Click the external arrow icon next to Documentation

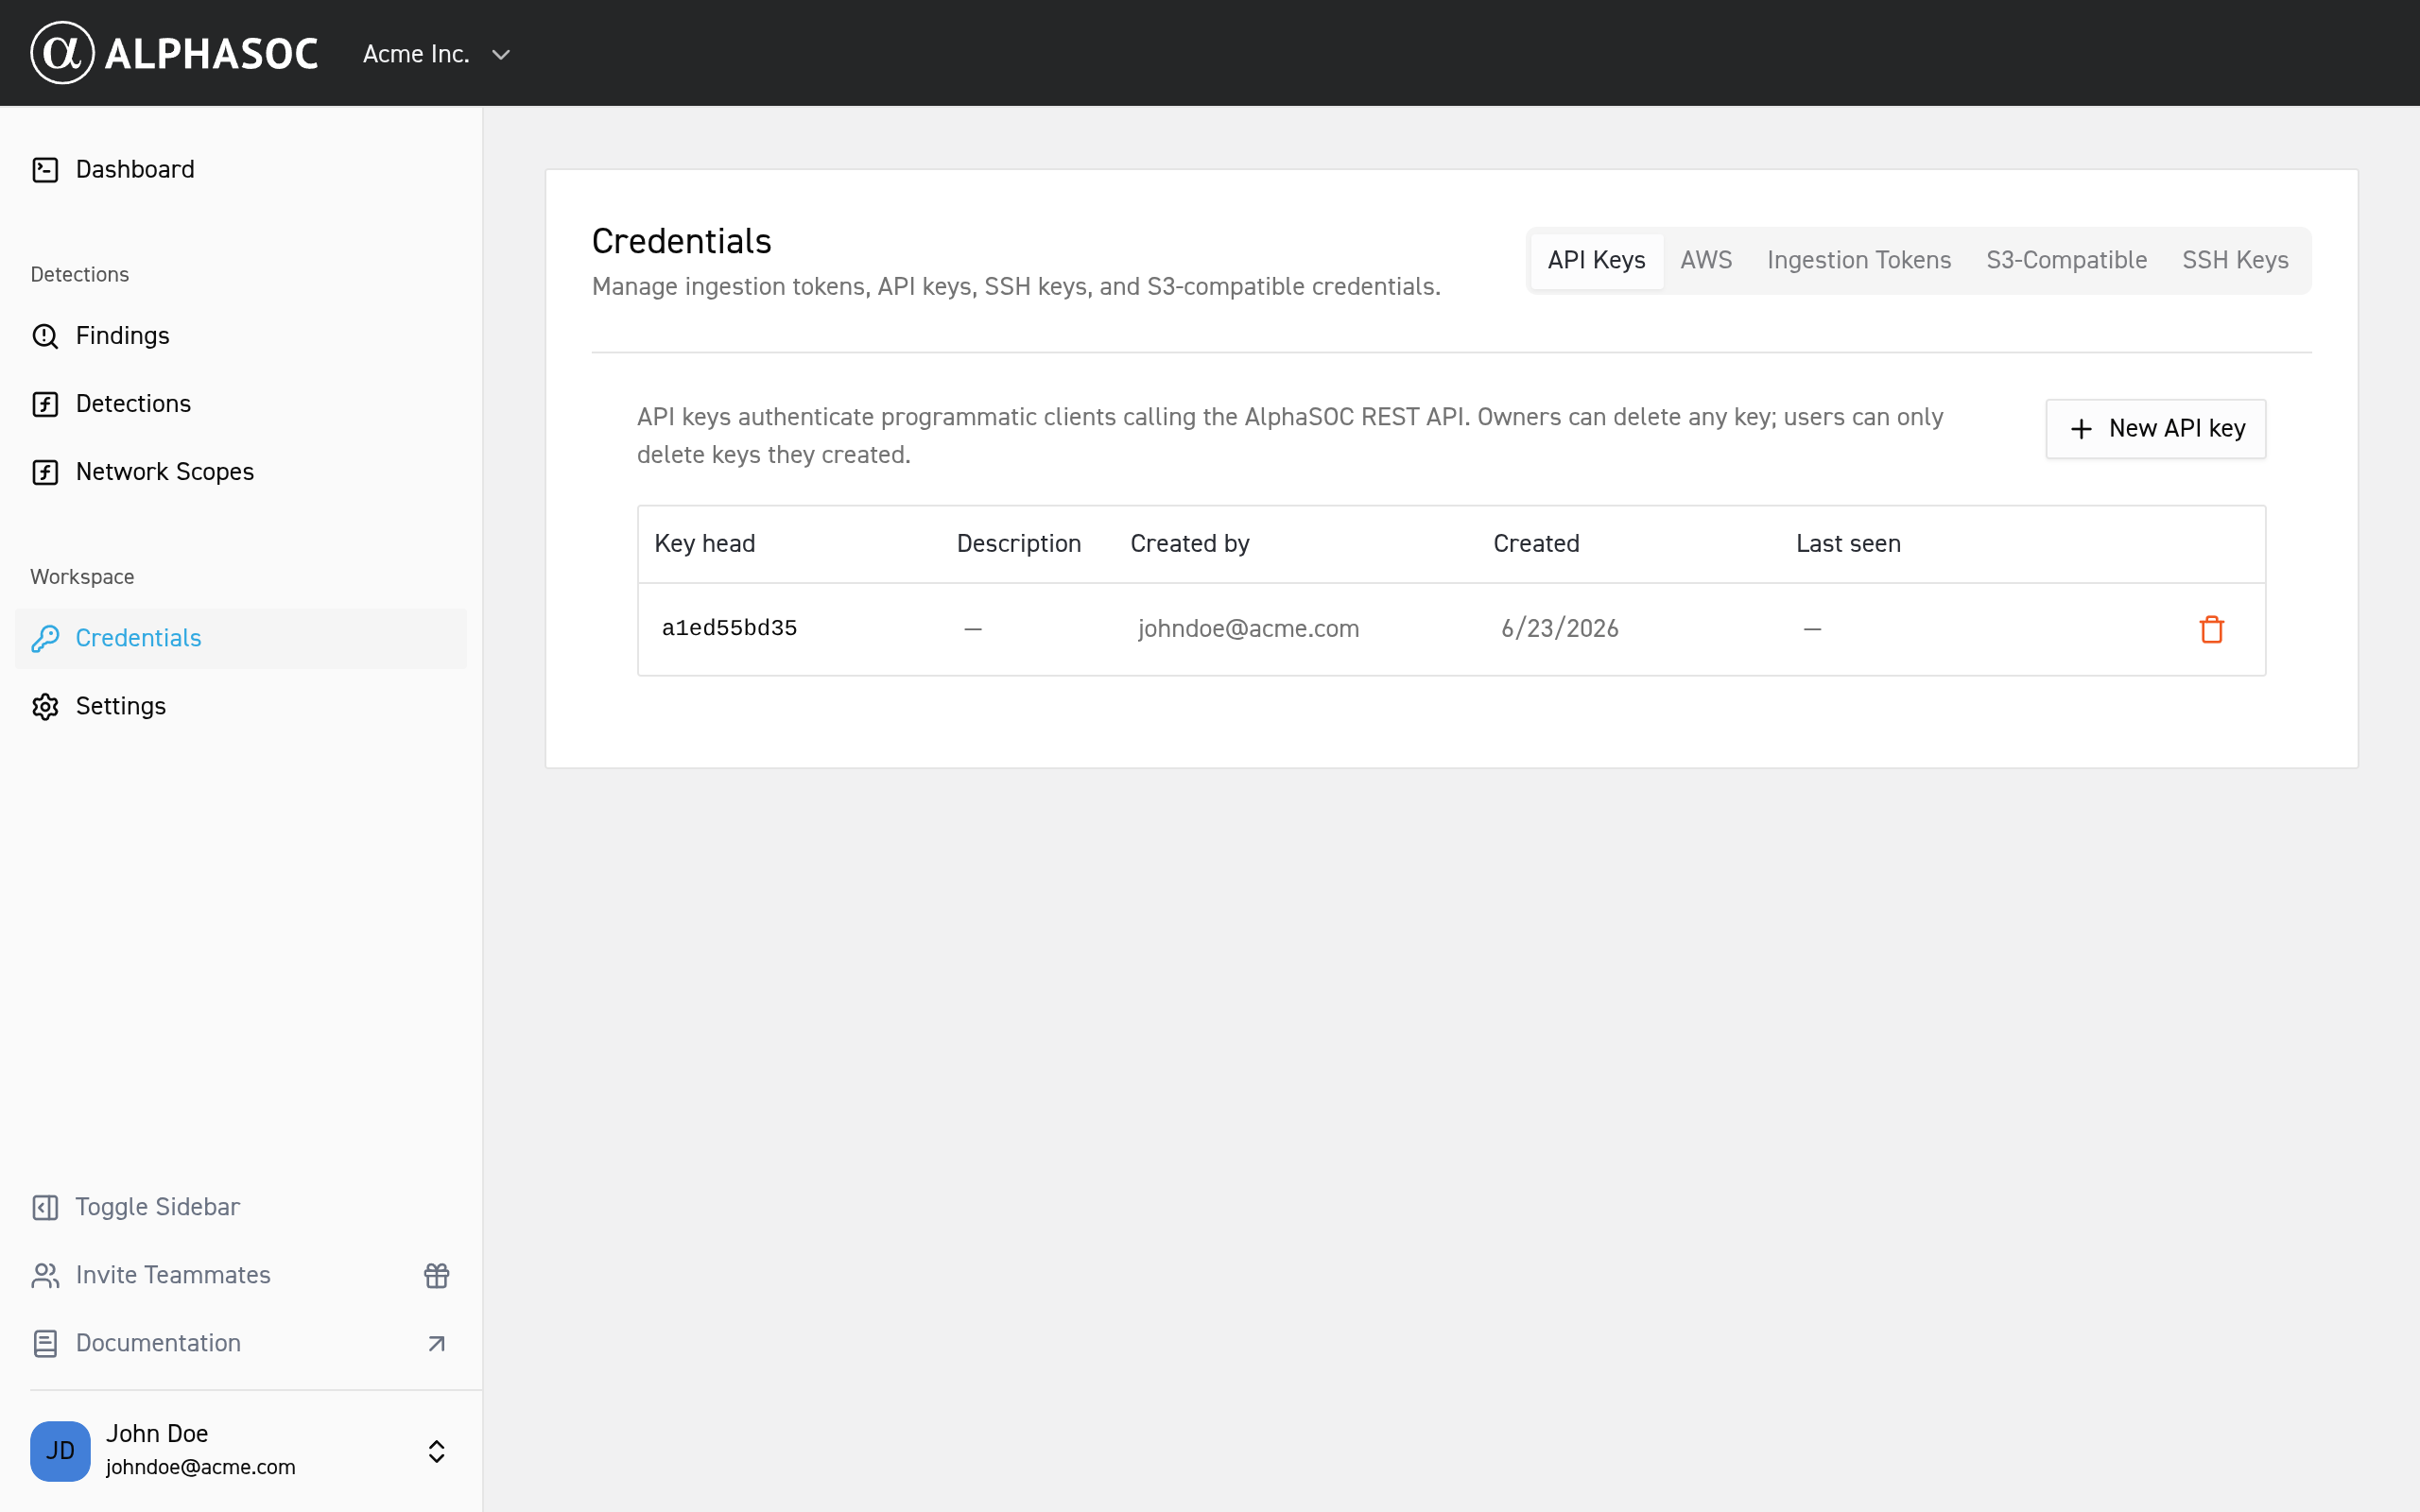point(437,1343)
